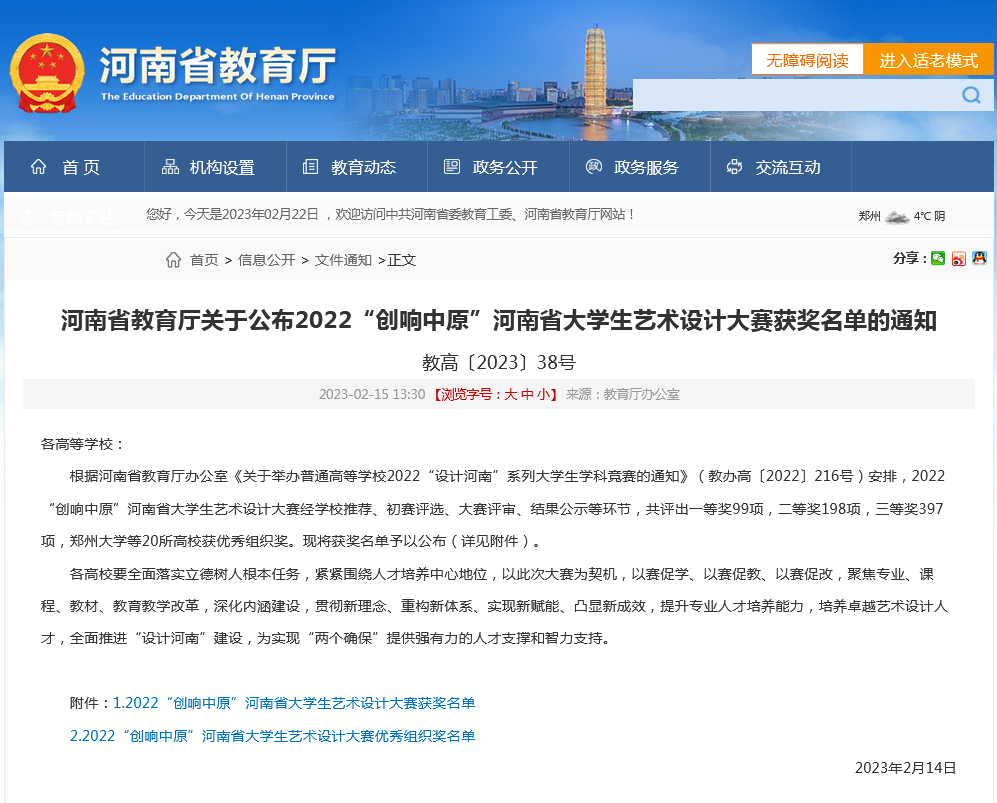This screenshot has height=803, width=997.
Task: Click the 无障碍阅读 accessibility button
Action: 807,60
